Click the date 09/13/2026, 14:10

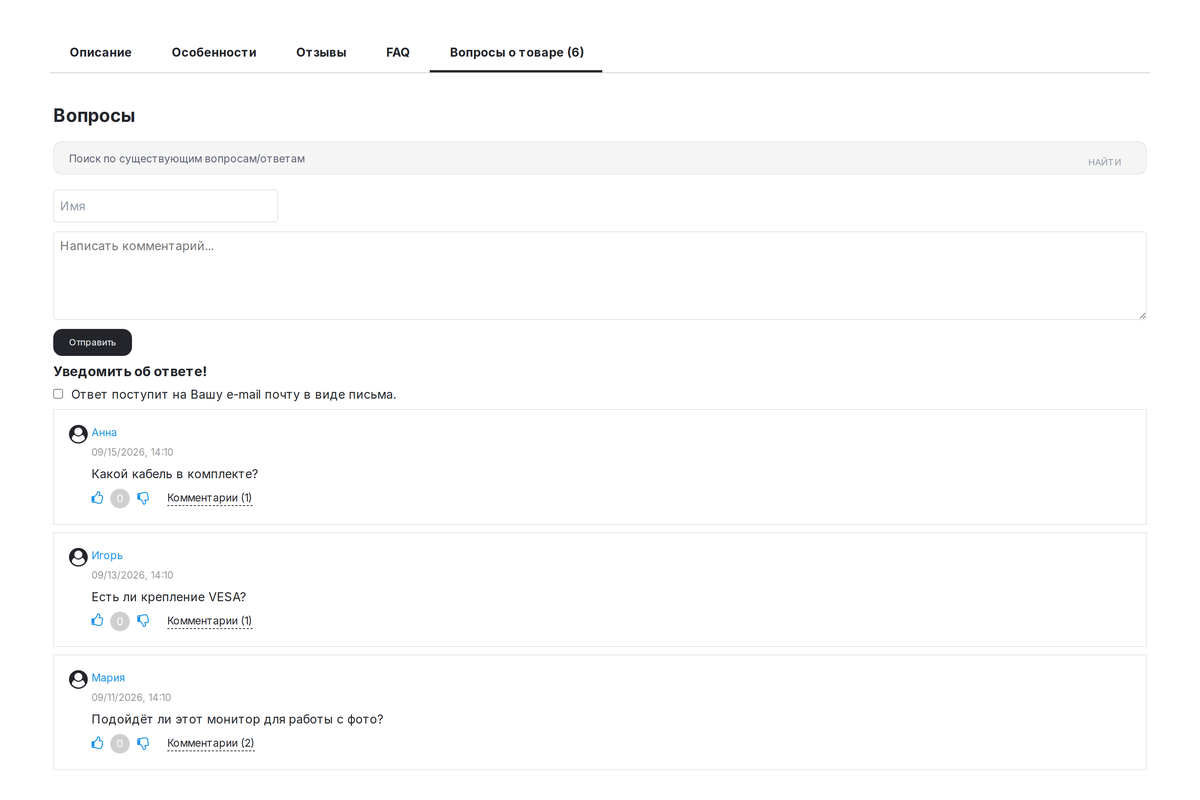(x=132, y=575)
